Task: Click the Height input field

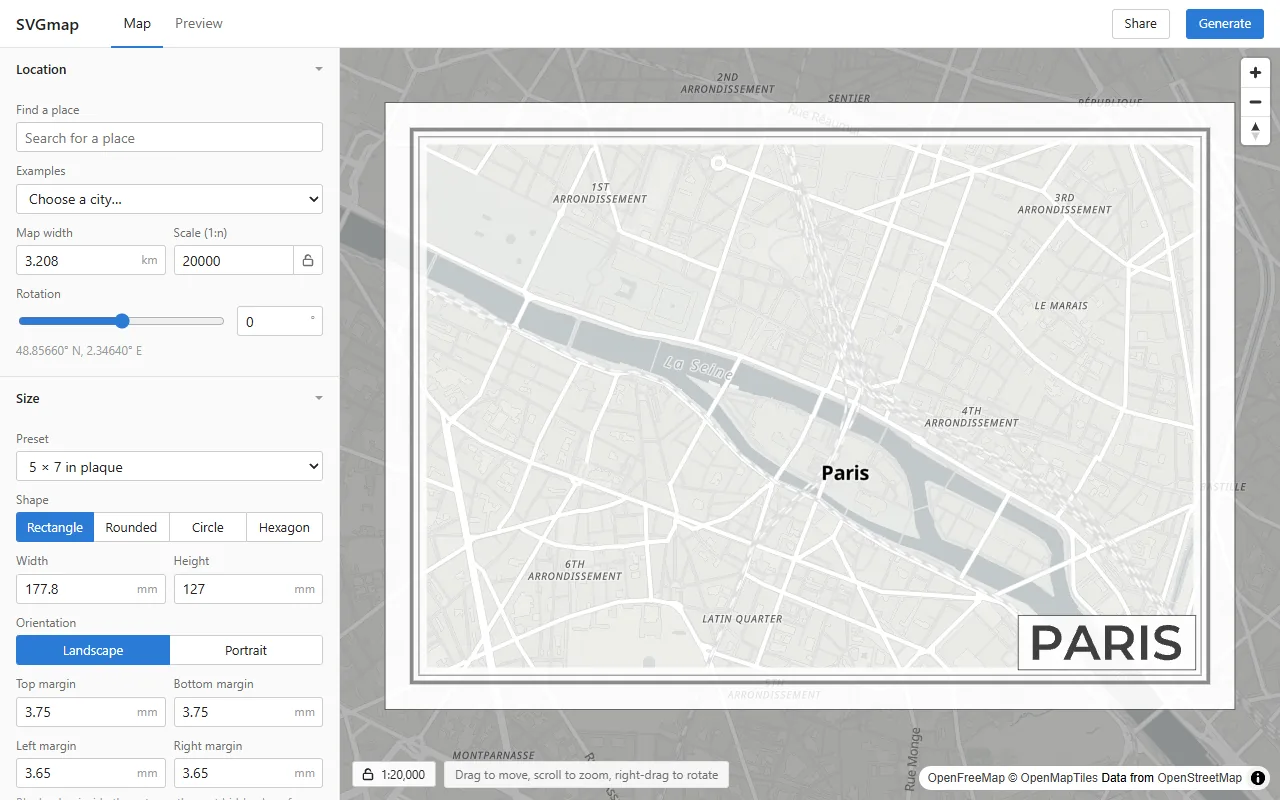Action: (248, 589)
